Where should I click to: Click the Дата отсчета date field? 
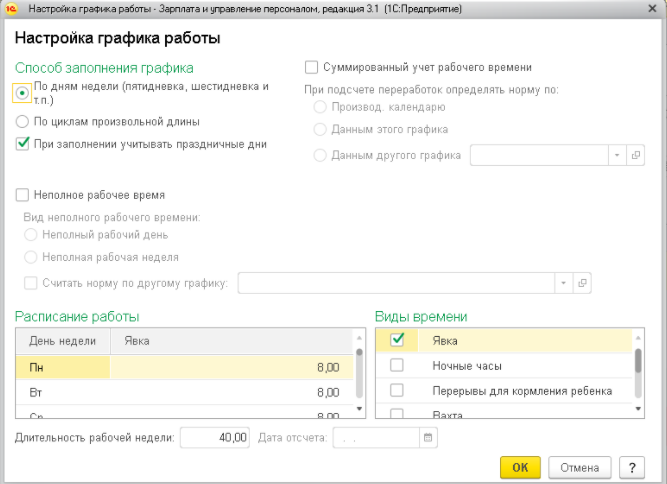376,437
